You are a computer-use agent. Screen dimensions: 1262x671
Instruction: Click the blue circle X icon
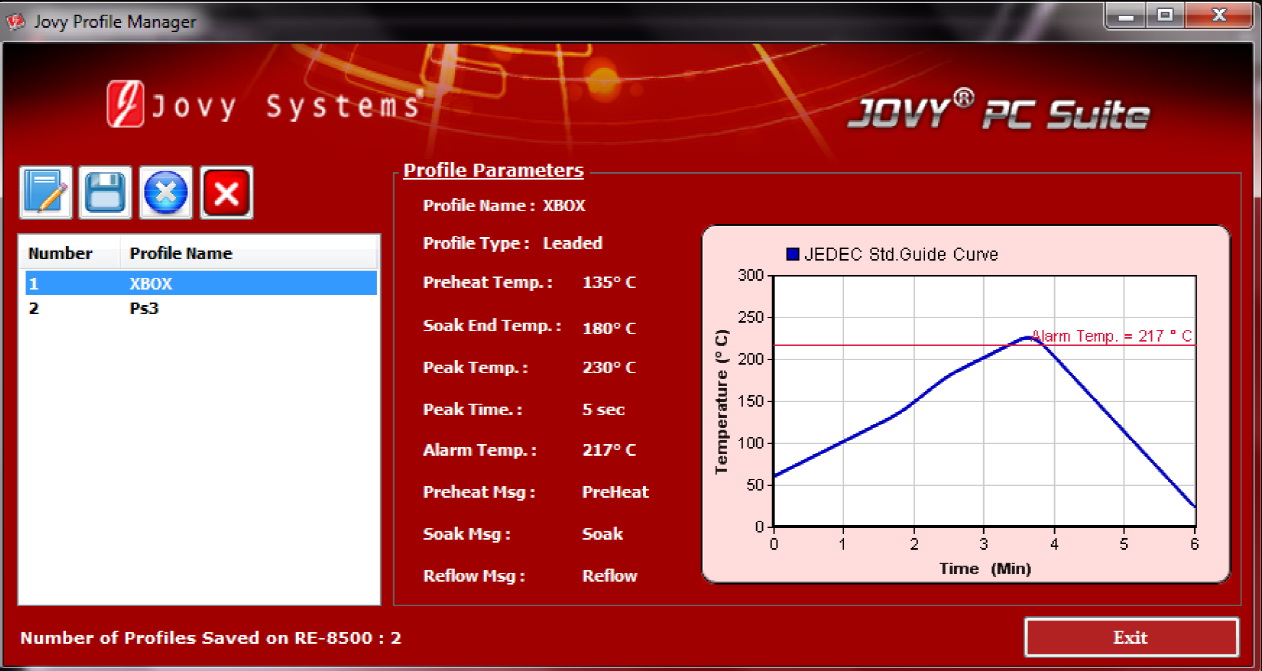(x=166, y=192)
